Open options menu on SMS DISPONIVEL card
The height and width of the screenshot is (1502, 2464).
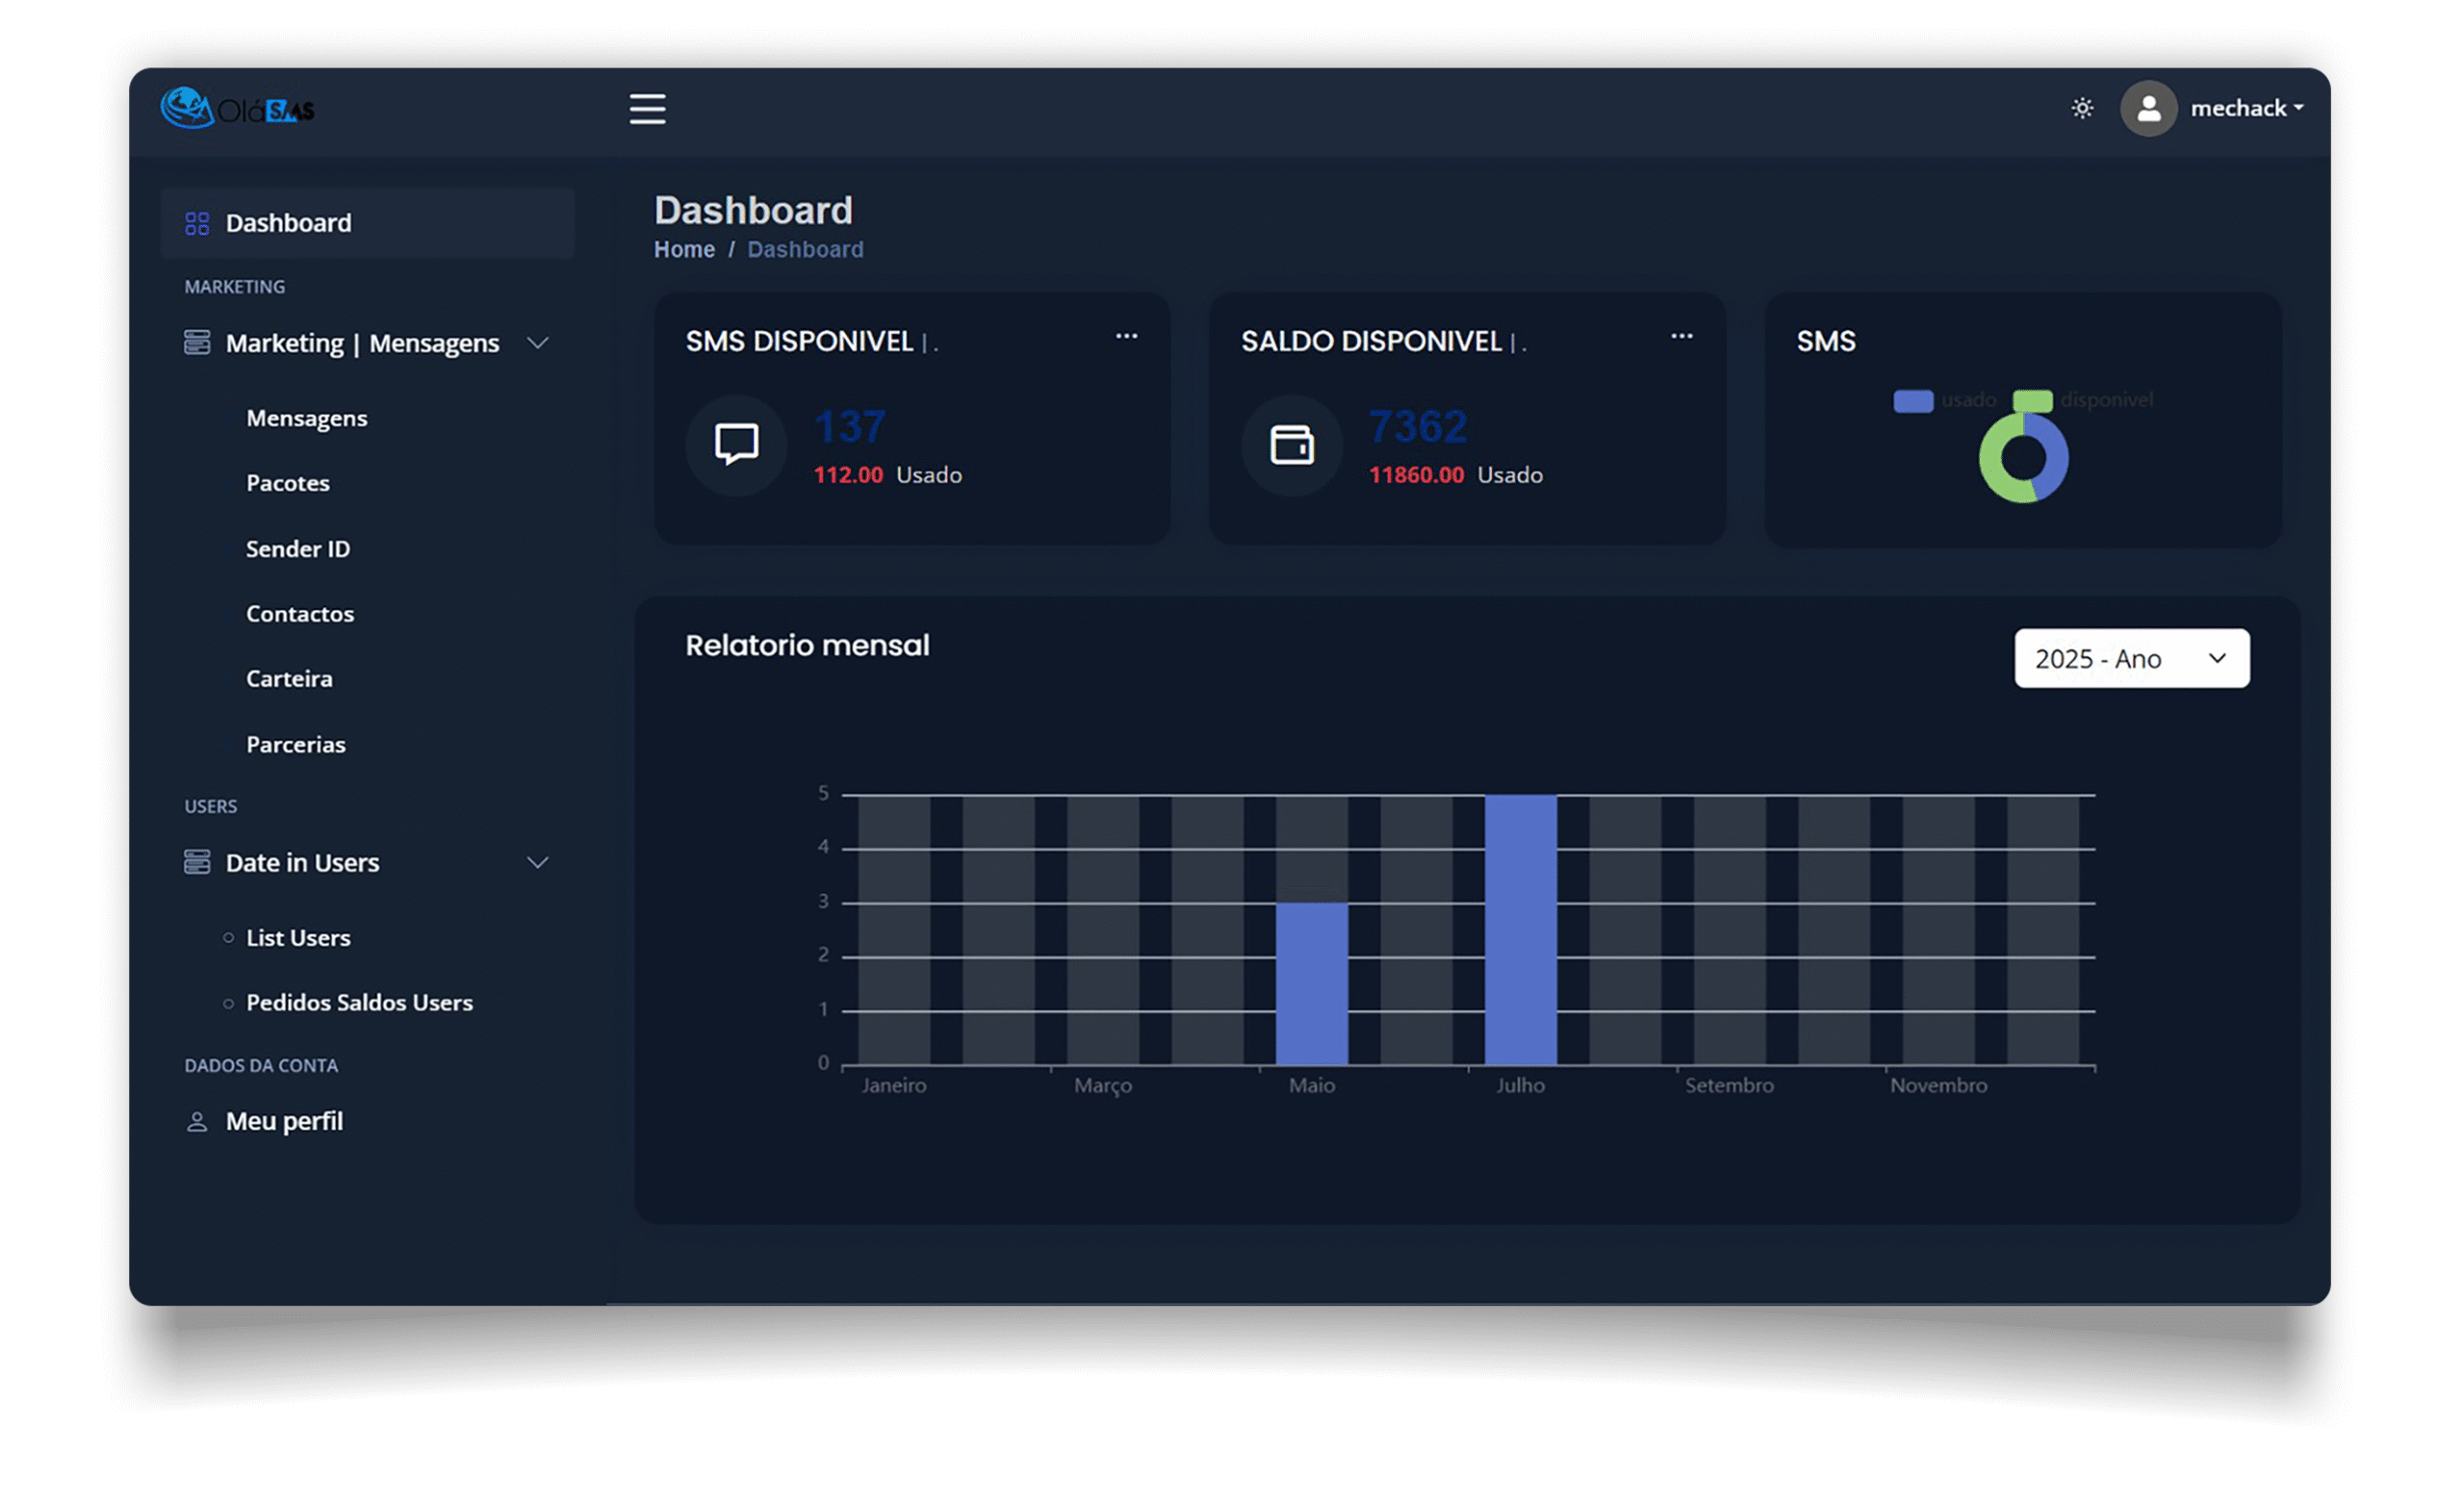(1126, 336)
